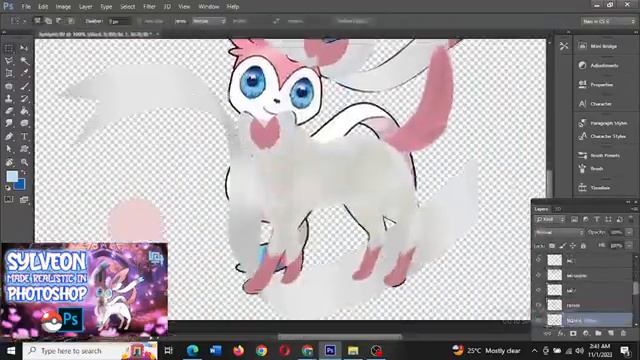The height and width of the screenshot is (360, 640).
Task: Toggle visibility of topmost layer
Action: (539, 260)
